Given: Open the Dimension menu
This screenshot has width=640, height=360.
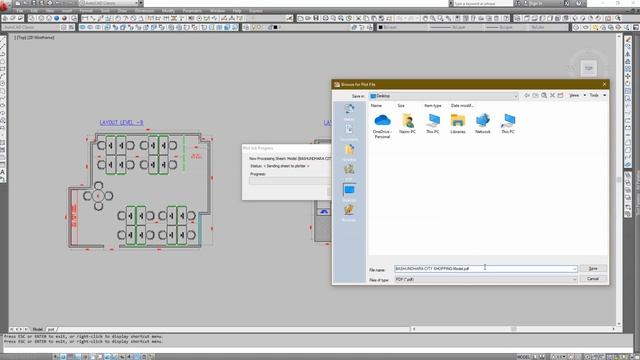Looking at the screenshot, I should [144, 11].
